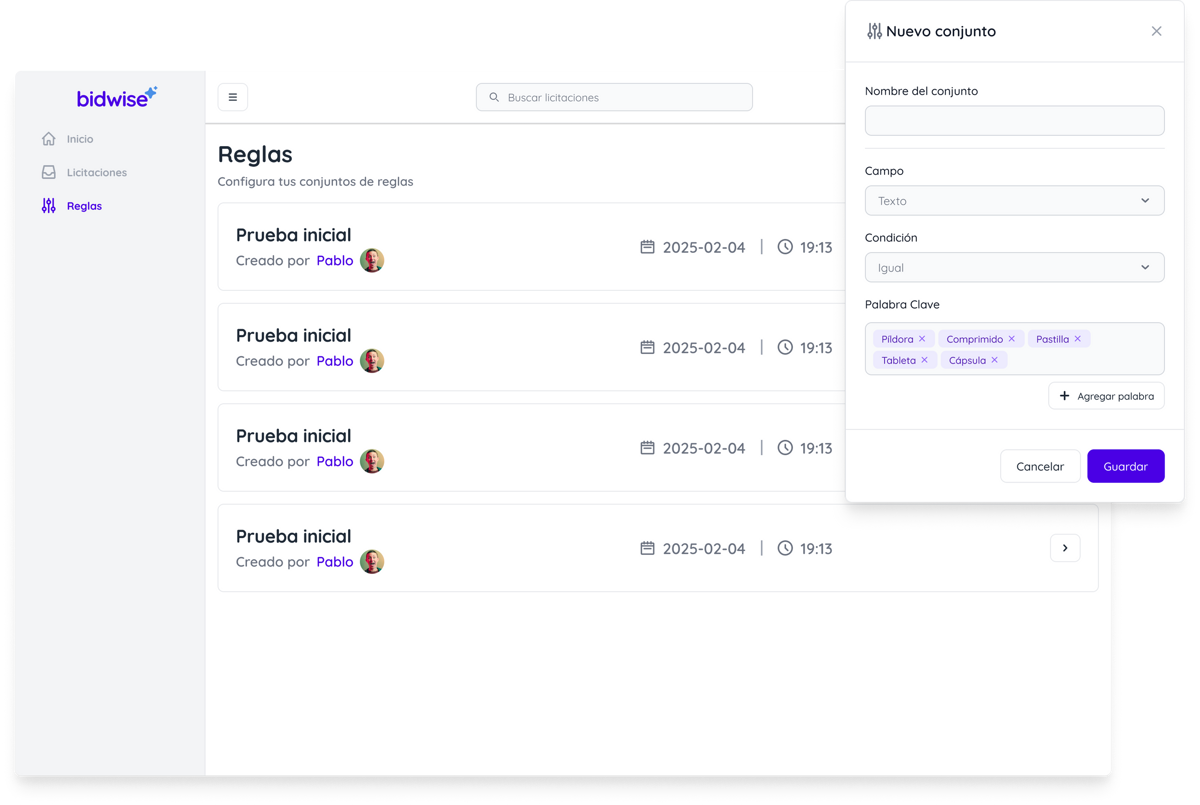1200x805 pixels.
Task: Click the Cancelar button
Action: tap(1040, 466)
